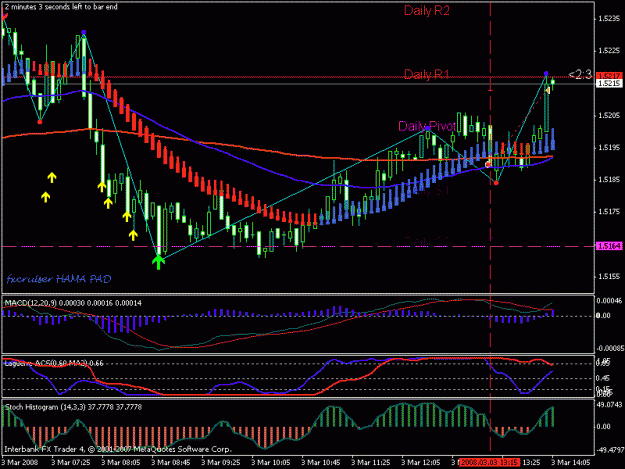Click the Laguerre-ACS indicator label
Screen dimensions: 625x469
pyautogui.click(x=54, y=363)
